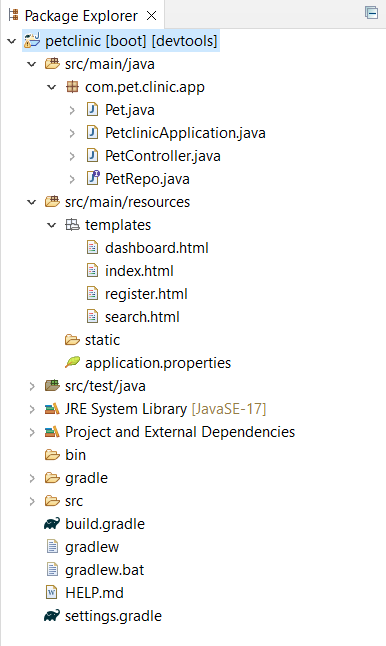This screenshot has width=386, height=646.
Task: Click the register.html file icon
Action: coord(92,294)
